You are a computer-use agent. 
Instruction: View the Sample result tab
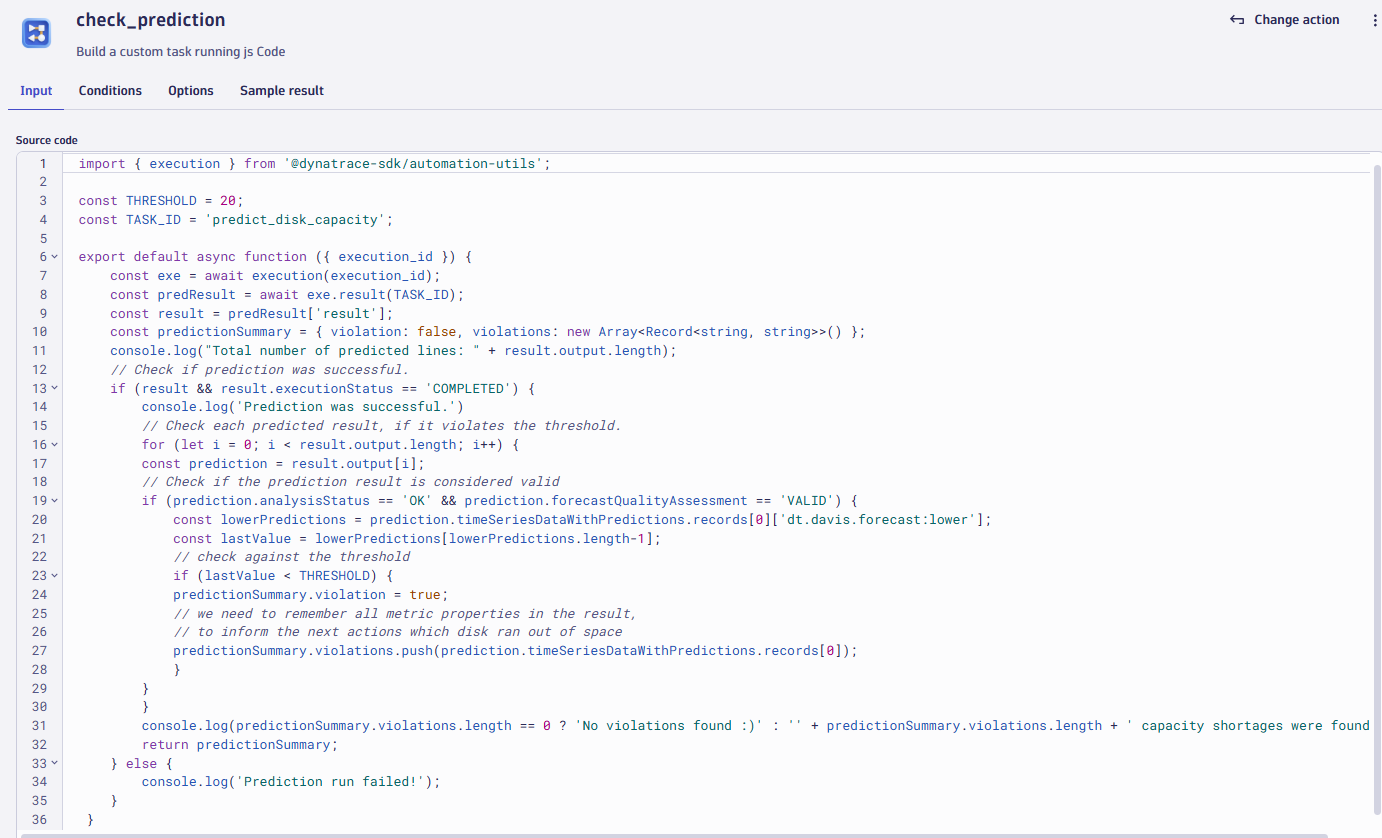[x=281, y=91]
